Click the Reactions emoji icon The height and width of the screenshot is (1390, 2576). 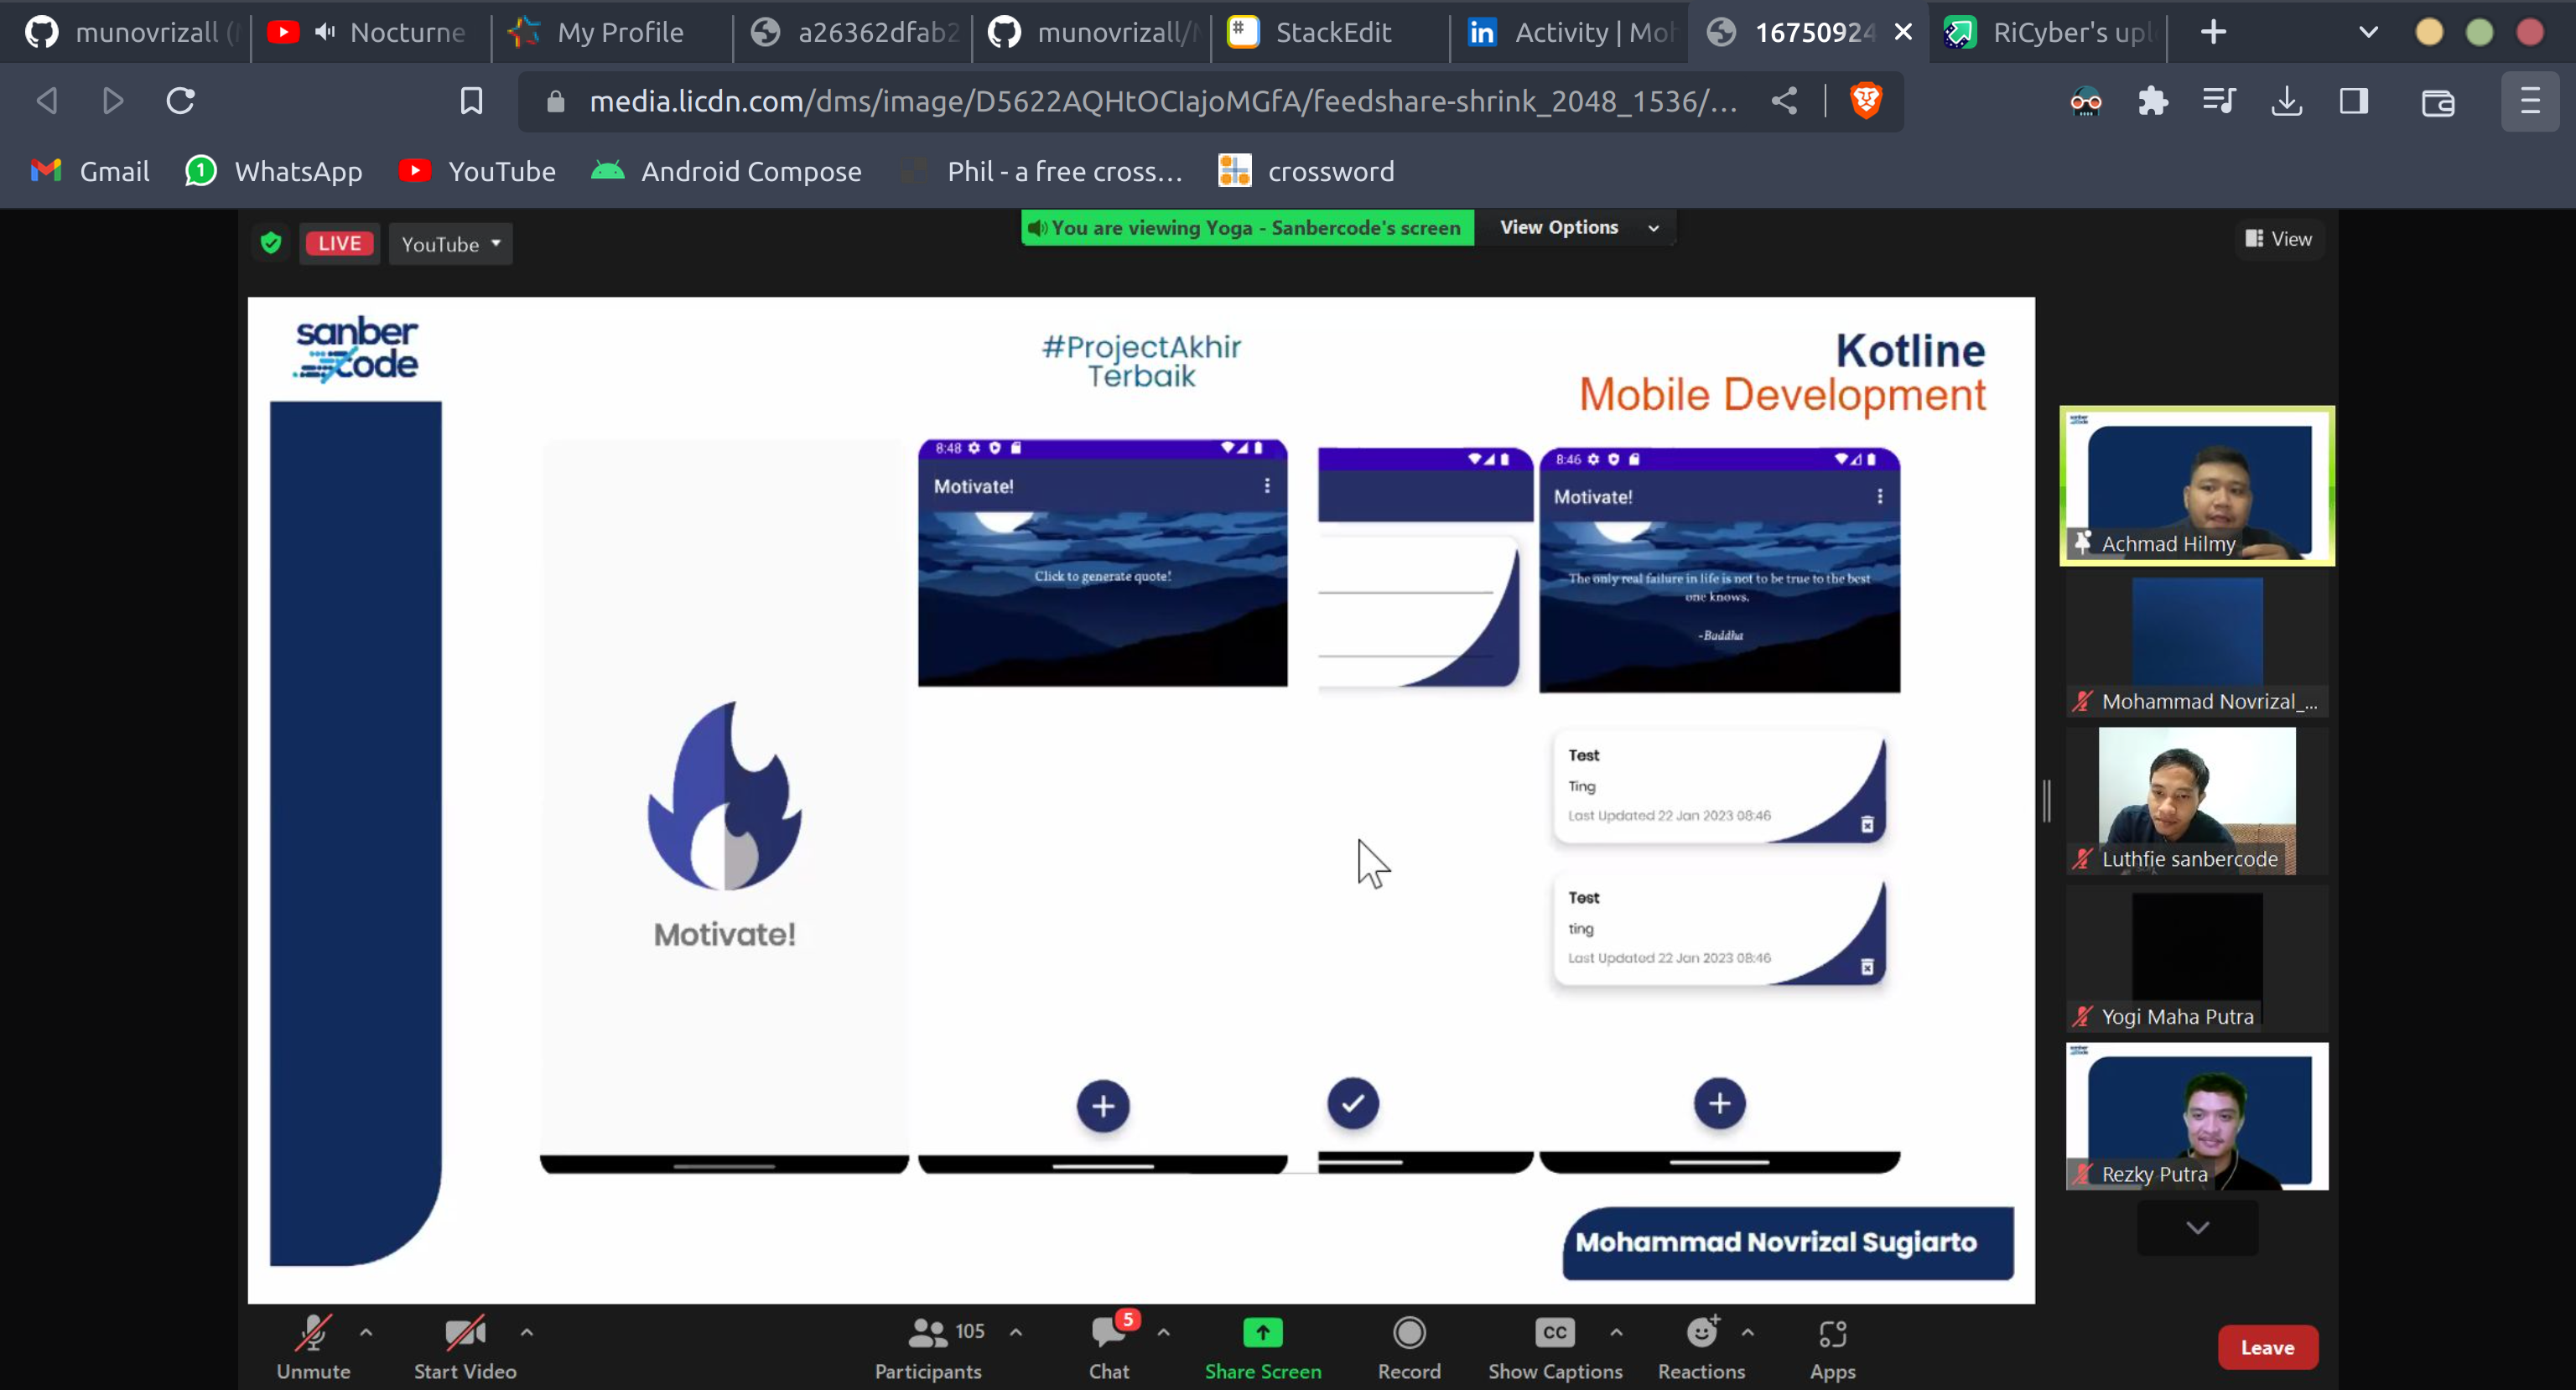tap(1700, 1334)
